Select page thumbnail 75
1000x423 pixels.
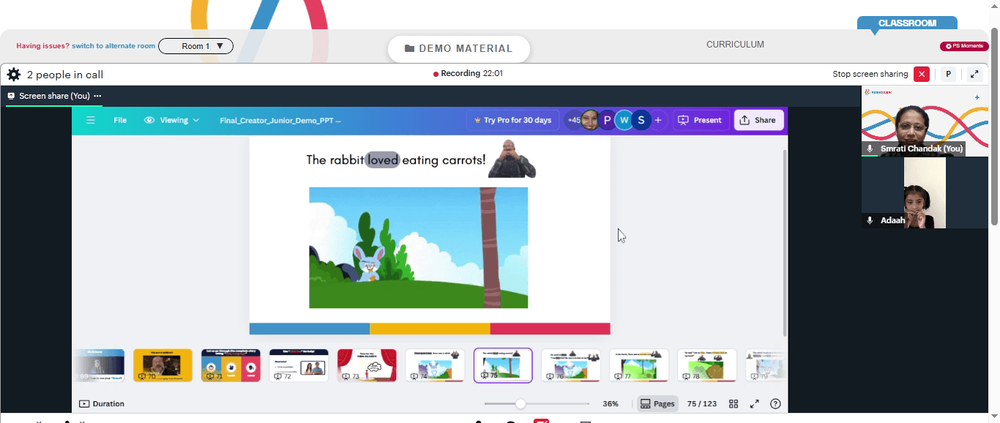point(503,366)
